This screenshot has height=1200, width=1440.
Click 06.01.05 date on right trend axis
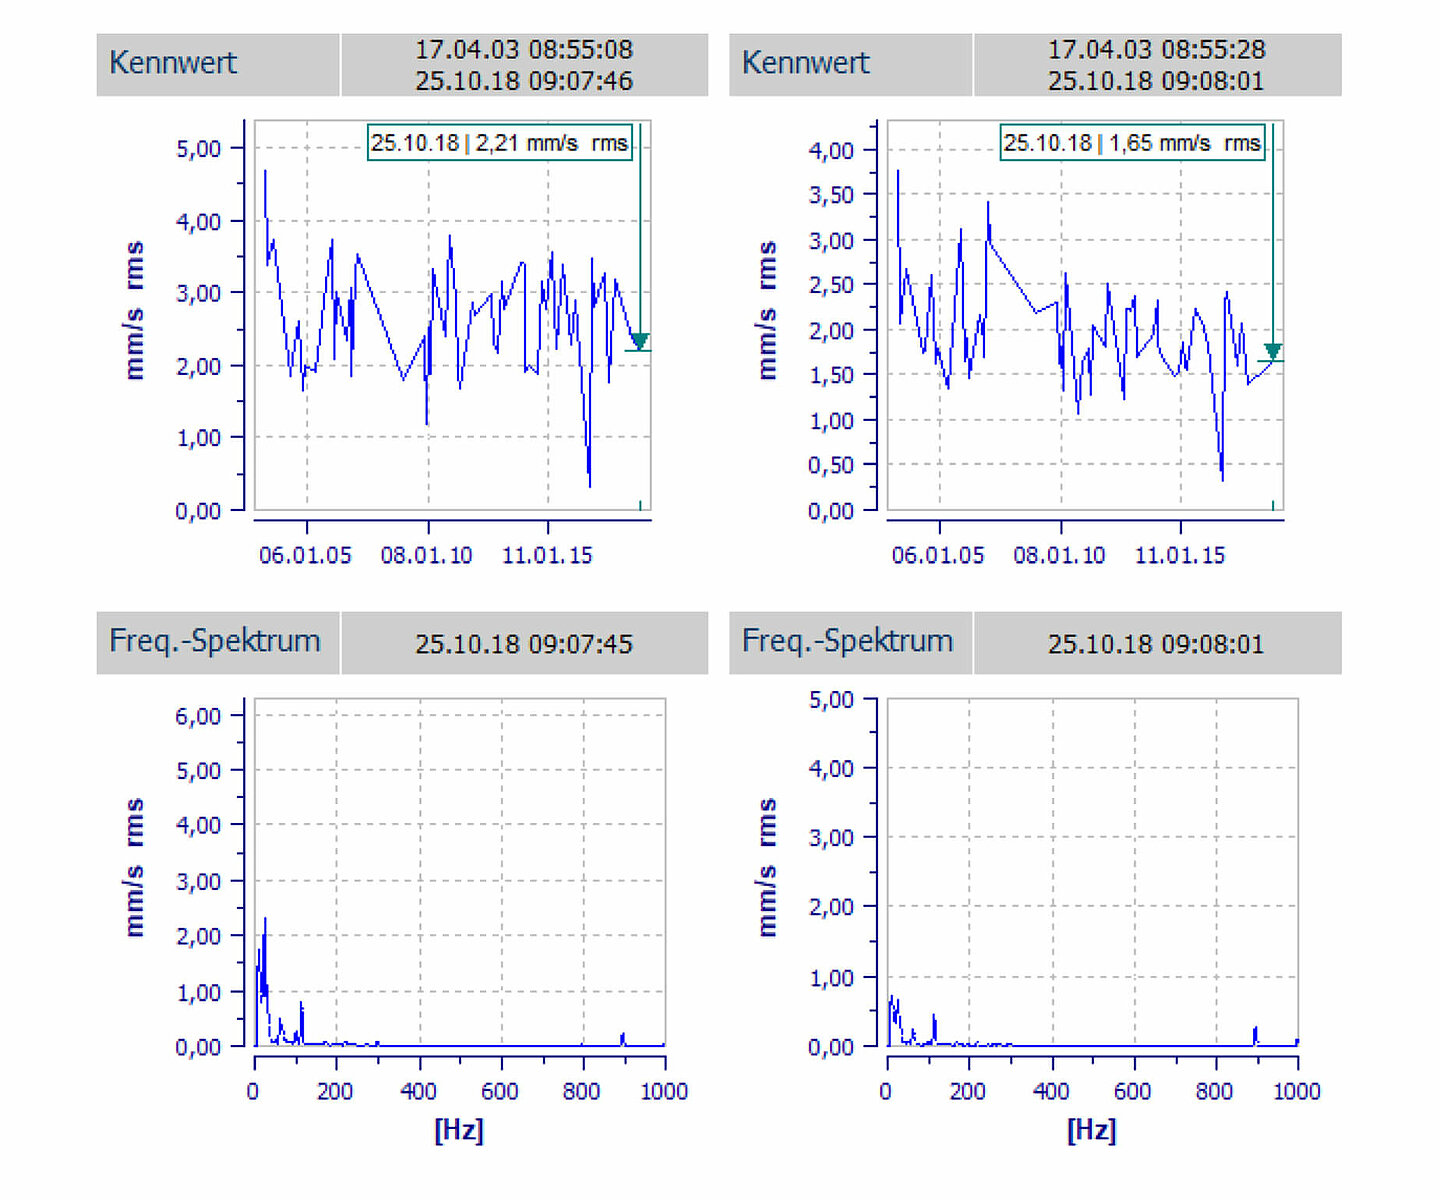click(x=938, y=556)
